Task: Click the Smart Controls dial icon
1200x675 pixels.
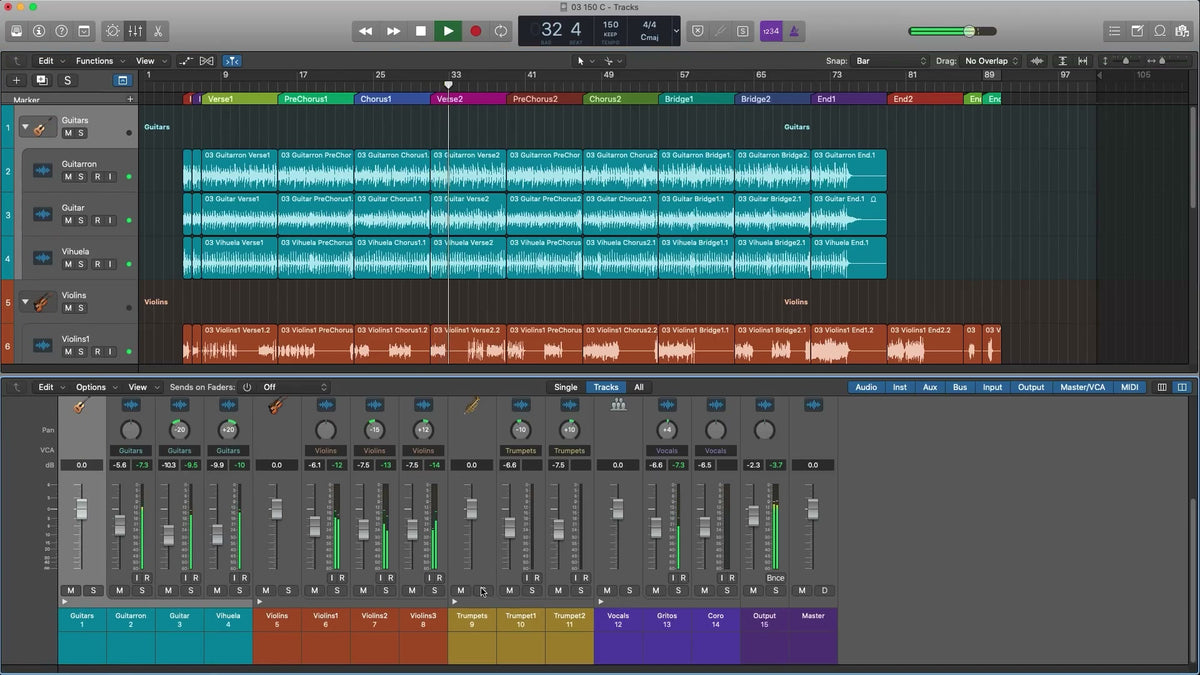Action: (112, 31)
